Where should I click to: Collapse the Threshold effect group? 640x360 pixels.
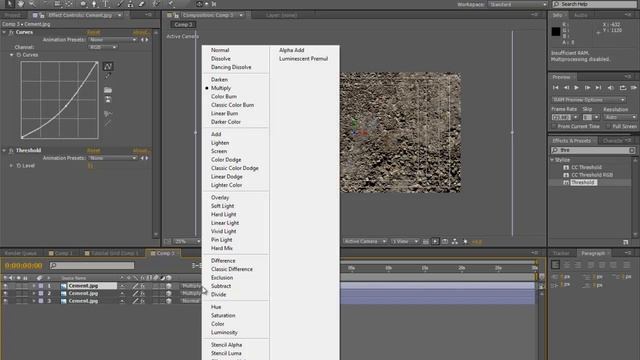pyautogui.click(x=4, y=150)
